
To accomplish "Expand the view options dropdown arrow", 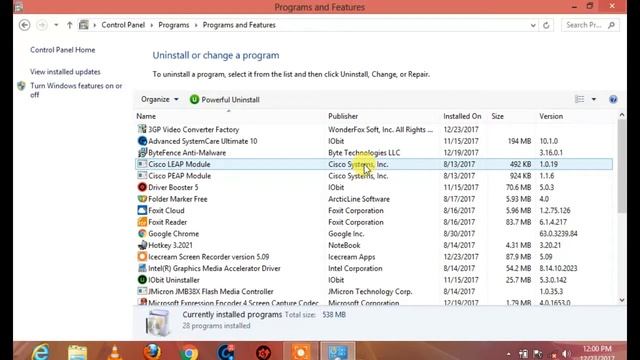I will (x=594, y=99).
